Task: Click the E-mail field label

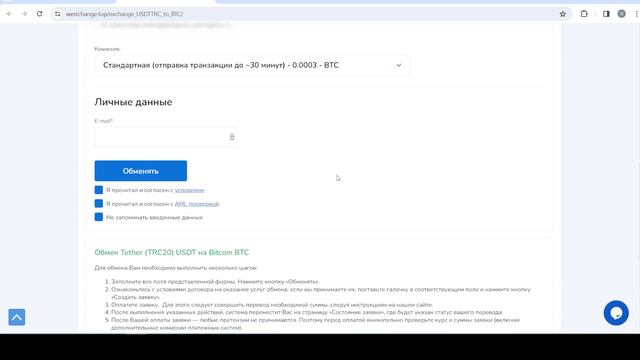Action: (x=103, y=121)
